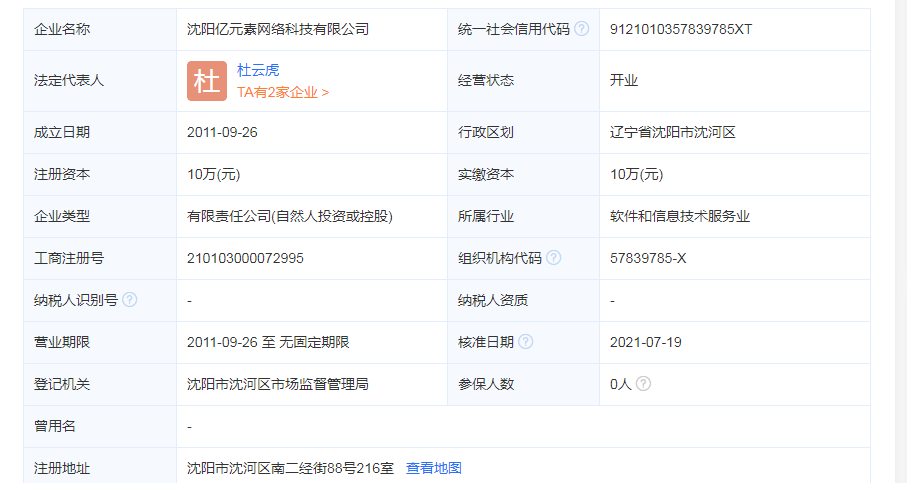Click the 经营状态 label cell
907x483 pixels.
(523, 81)
